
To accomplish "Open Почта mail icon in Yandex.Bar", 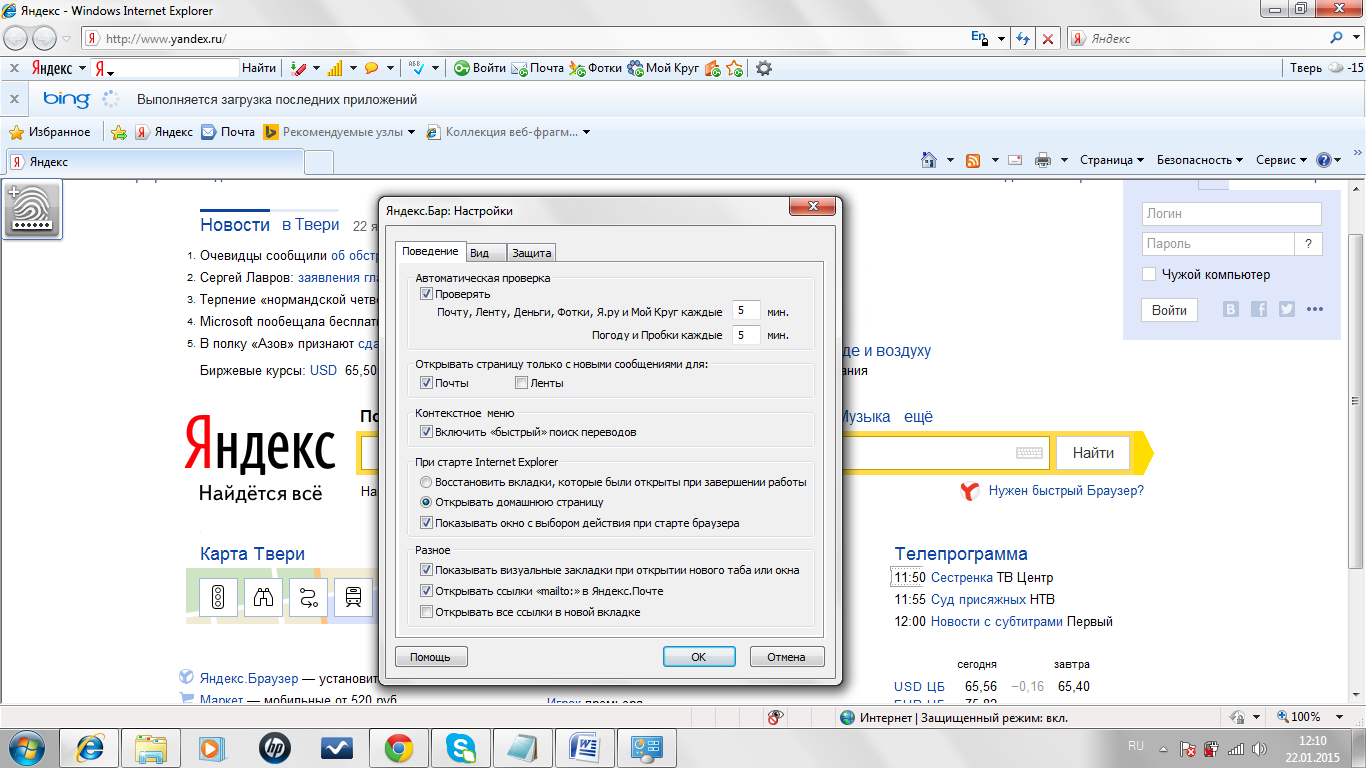I will [538, 68].
